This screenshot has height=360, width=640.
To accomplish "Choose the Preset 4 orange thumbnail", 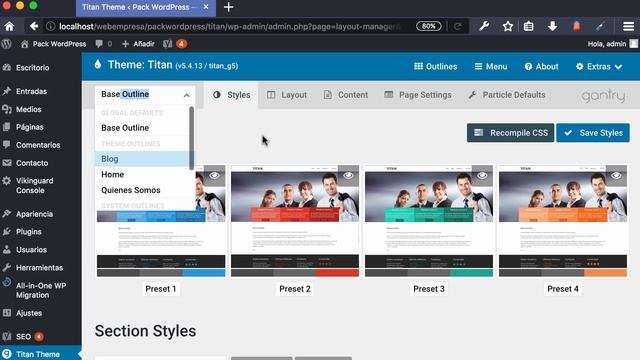I will 563,221.
